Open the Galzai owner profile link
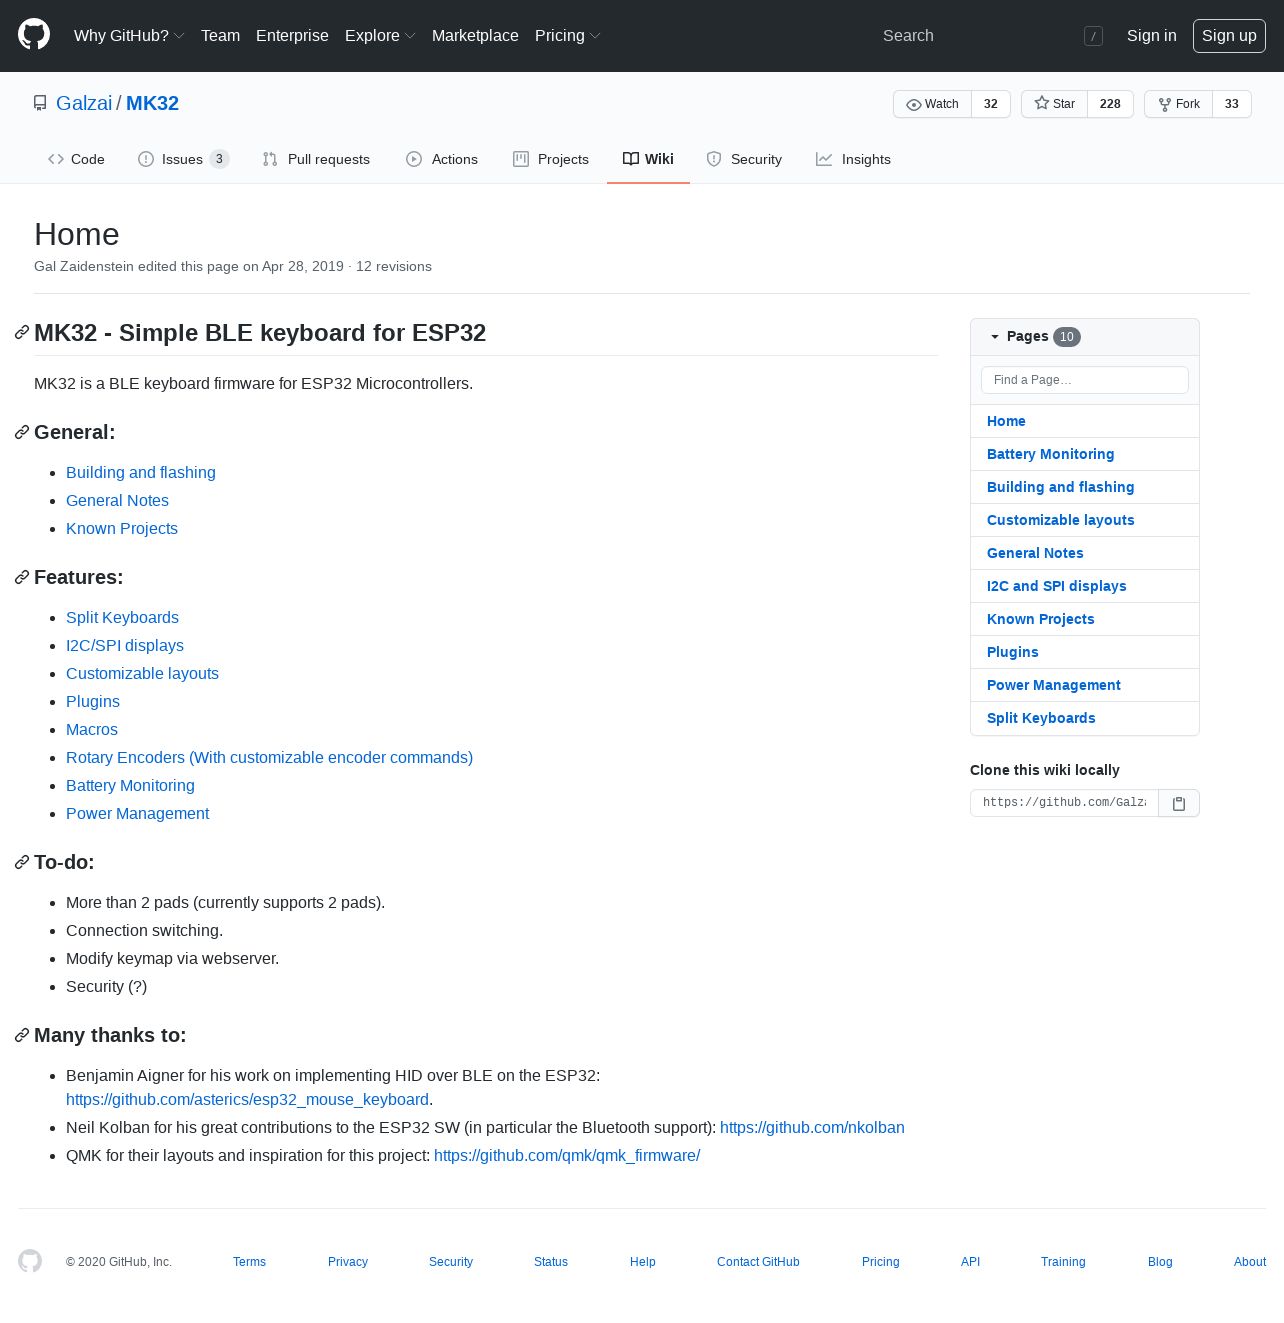This screenshot has width=1284, height=1323. tap(84, 103)
